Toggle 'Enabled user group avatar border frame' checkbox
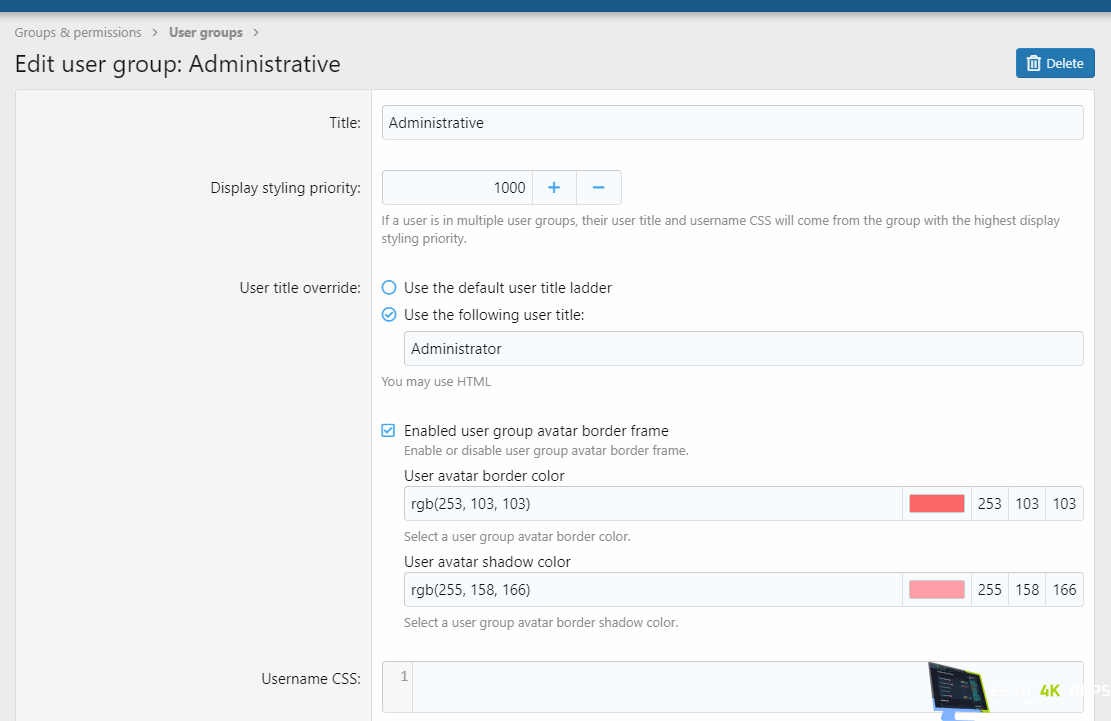 coord(389,431)
